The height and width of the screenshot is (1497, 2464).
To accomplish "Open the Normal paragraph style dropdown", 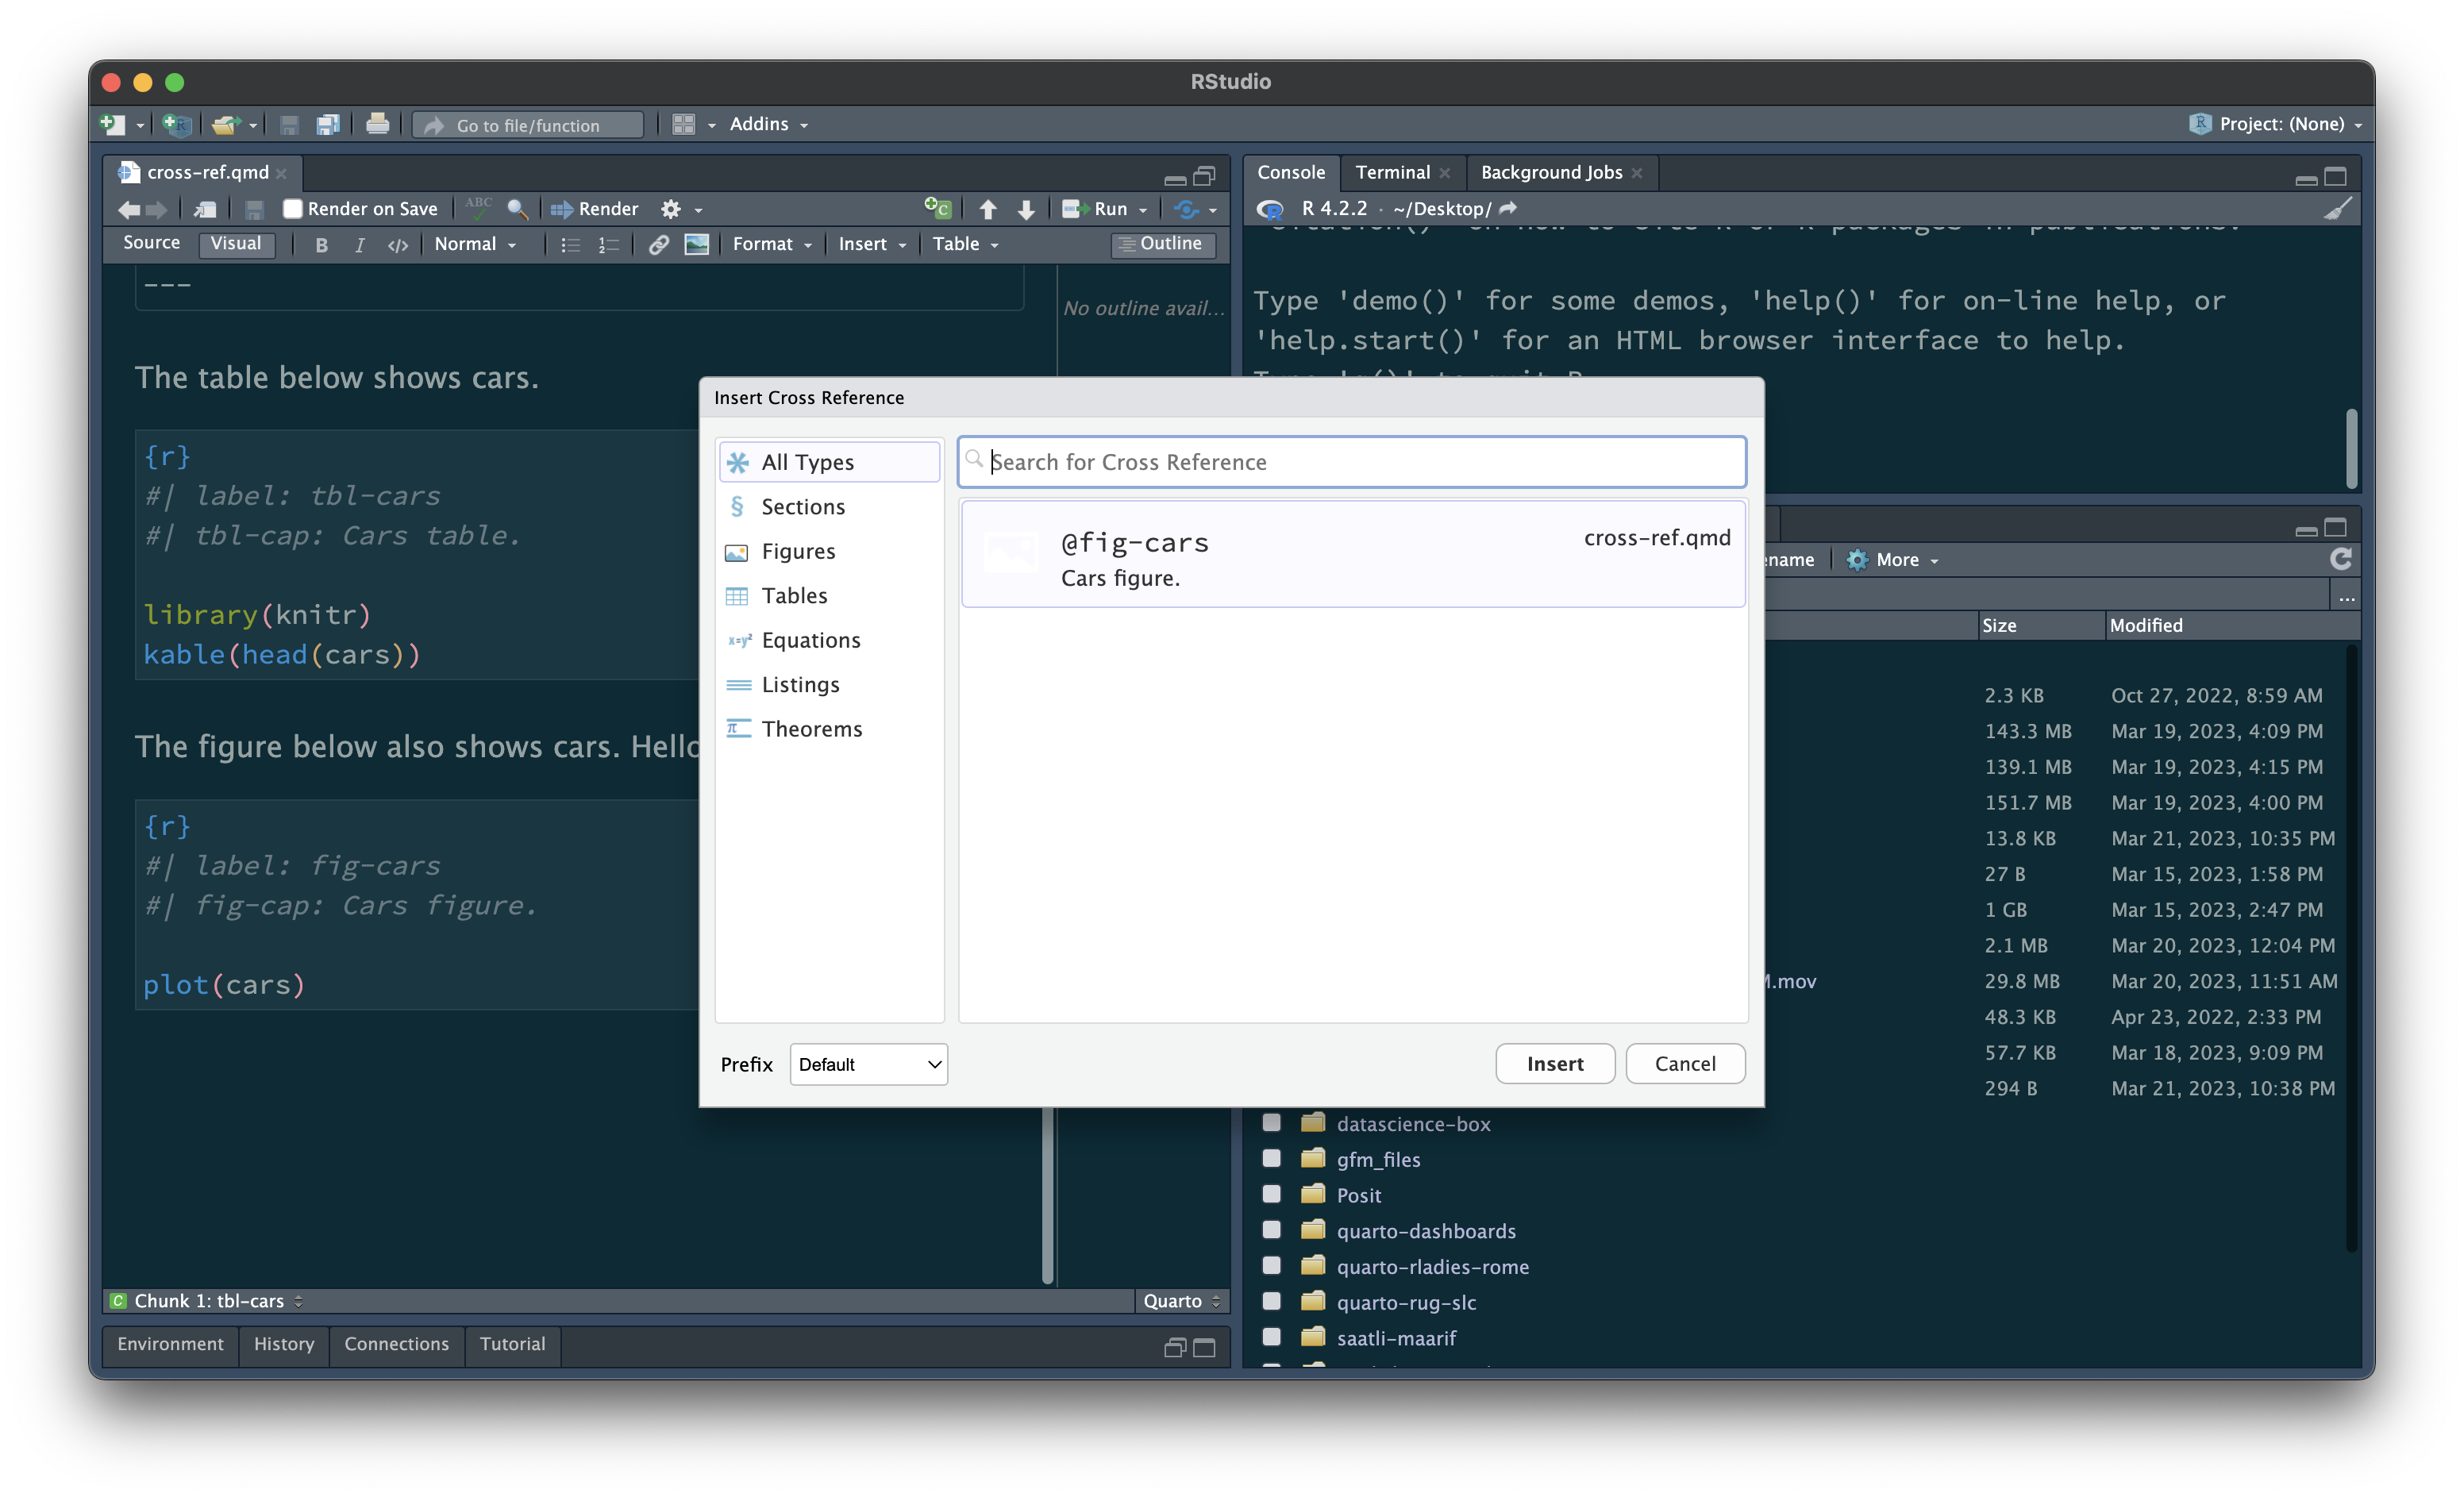I will coord(475,245).
